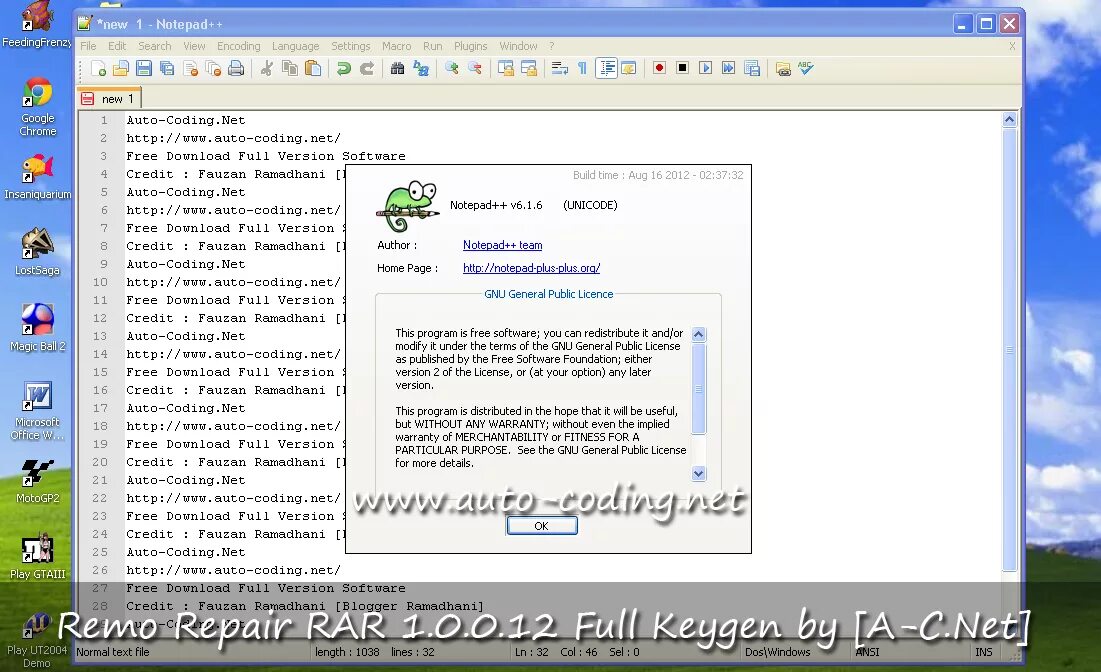Open the File menu
This screenshot has width=1101, height=672.
pyautogui.click(x=88, y=46)
